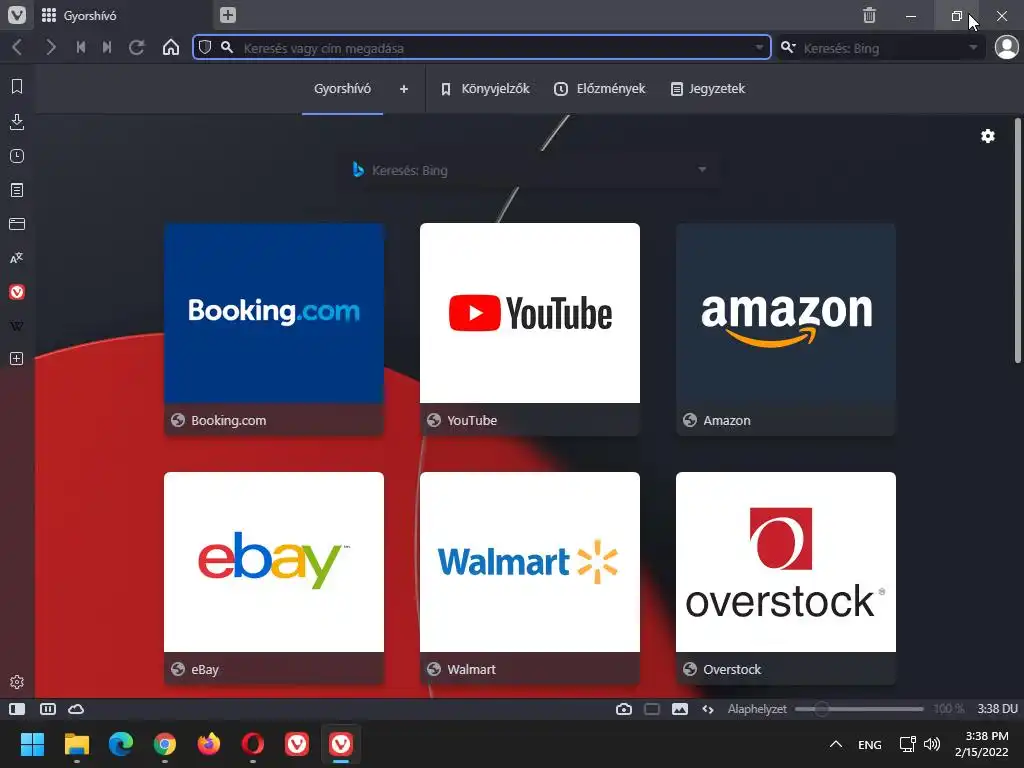Open the closed tabs trash can
This screenshot has width=1024, height=768.
[x=869, y=15]
